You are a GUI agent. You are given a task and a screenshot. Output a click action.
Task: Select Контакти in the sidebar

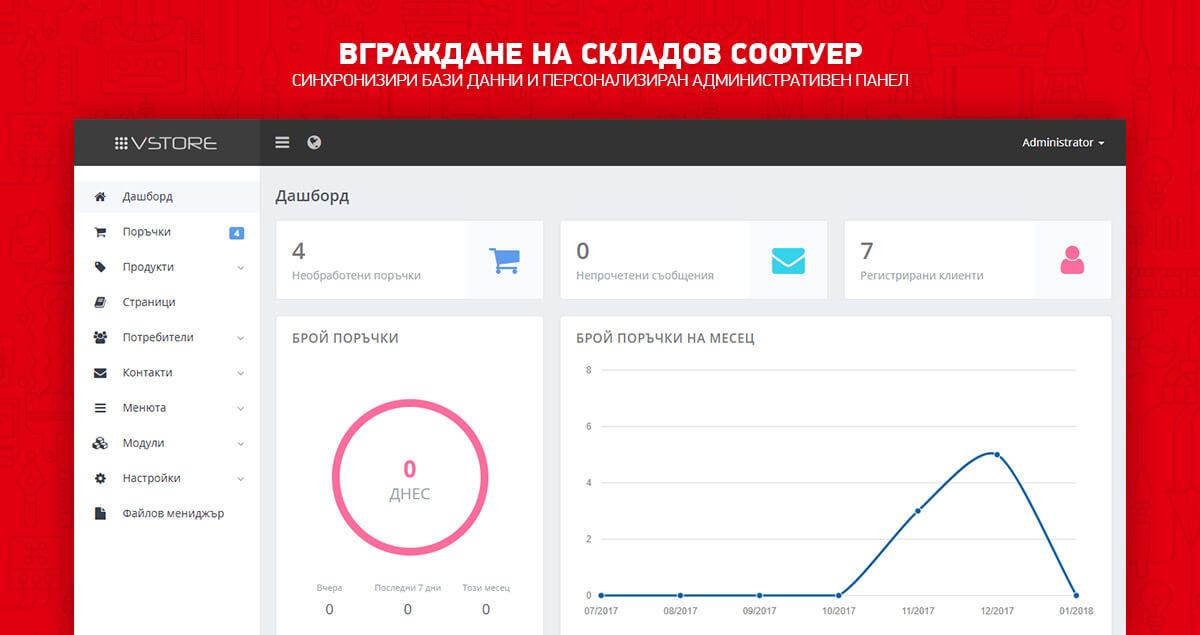[147, 373]
